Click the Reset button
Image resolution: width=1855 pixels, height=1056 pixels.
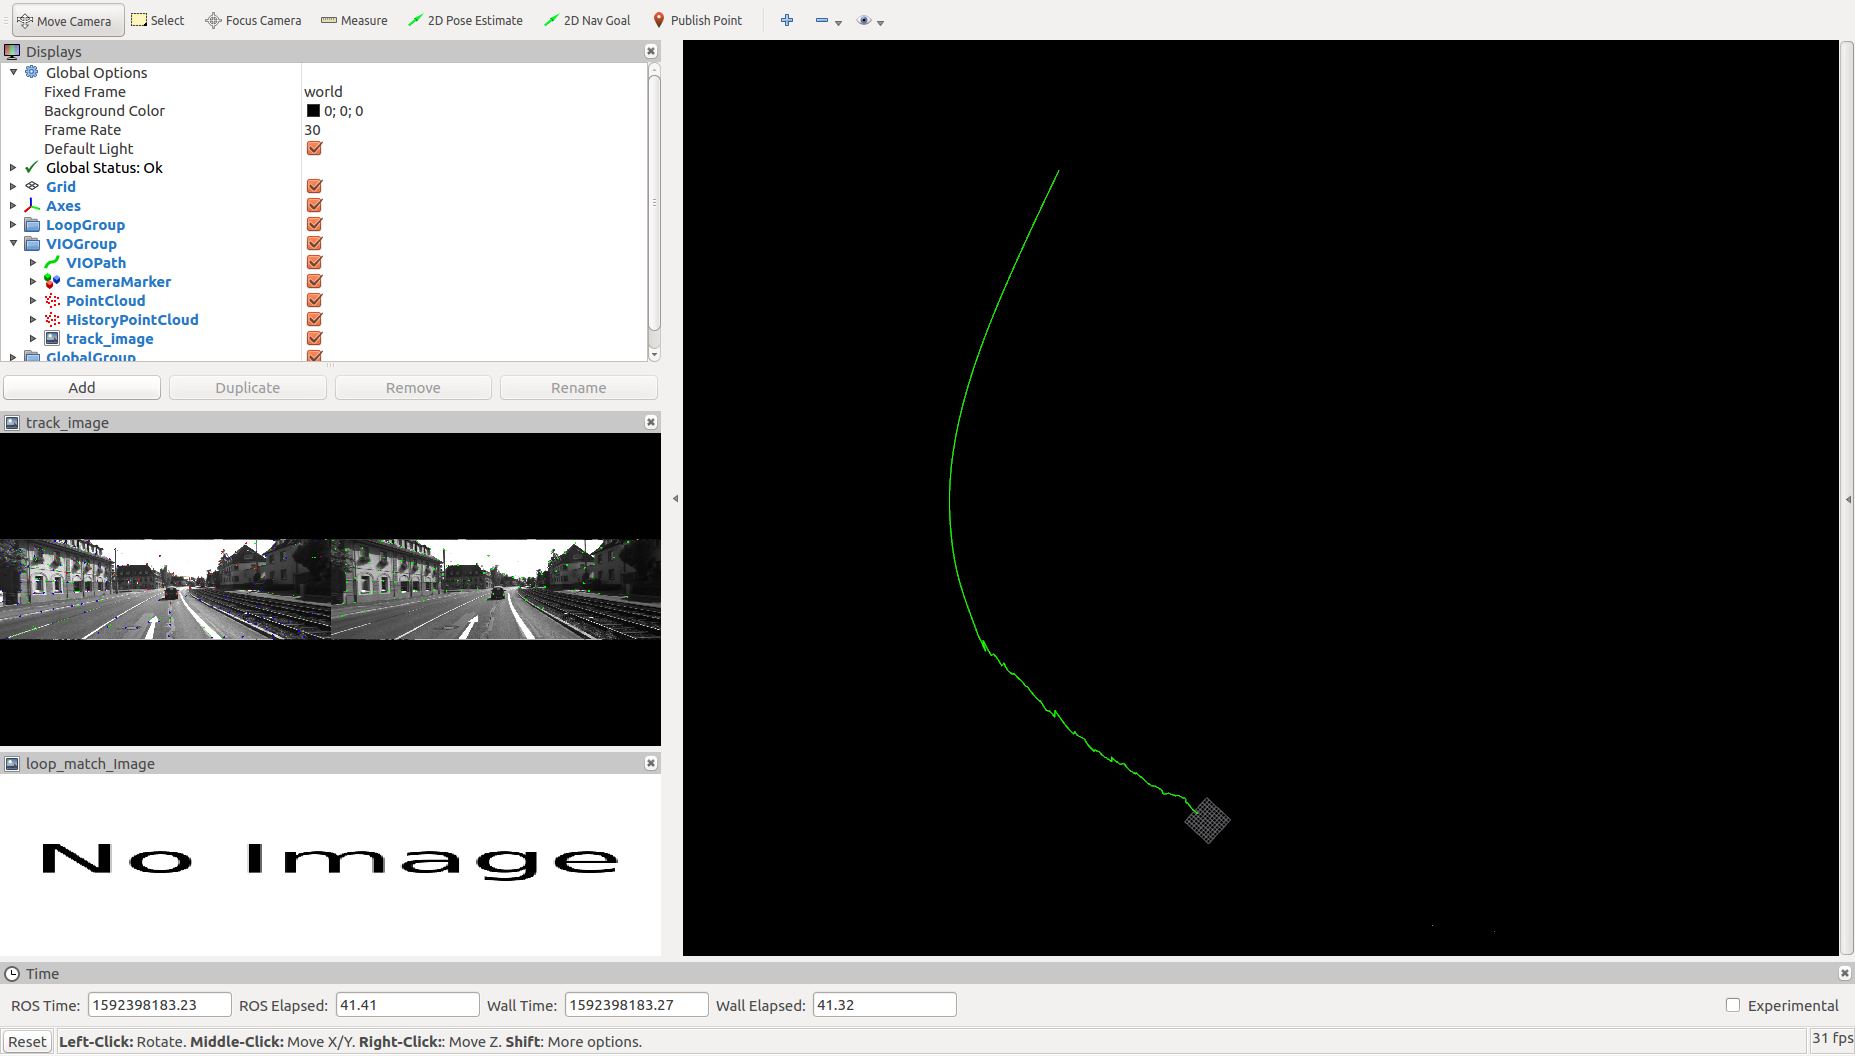(x=28, y=1042)
